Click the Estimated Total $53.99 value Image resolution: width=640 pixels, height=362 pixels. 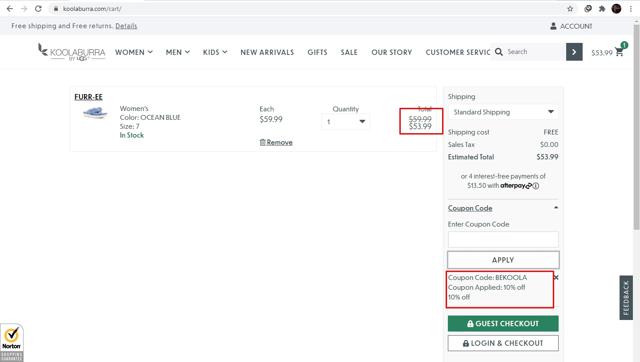tap(547, 157)
